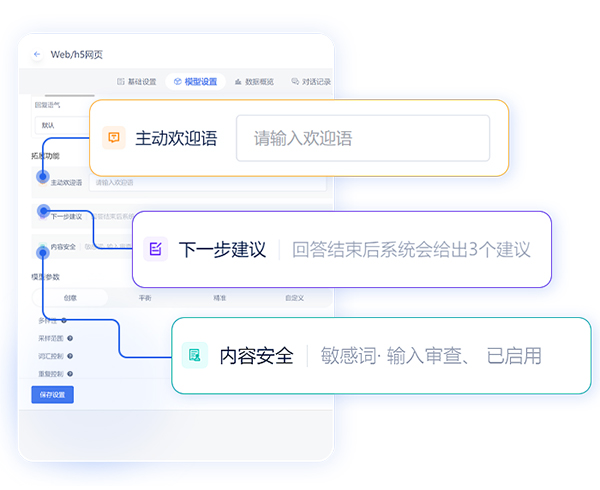The image size is (600, 490).
Task: Click the 拓展功能 section heading
Action: click(45, 156)
